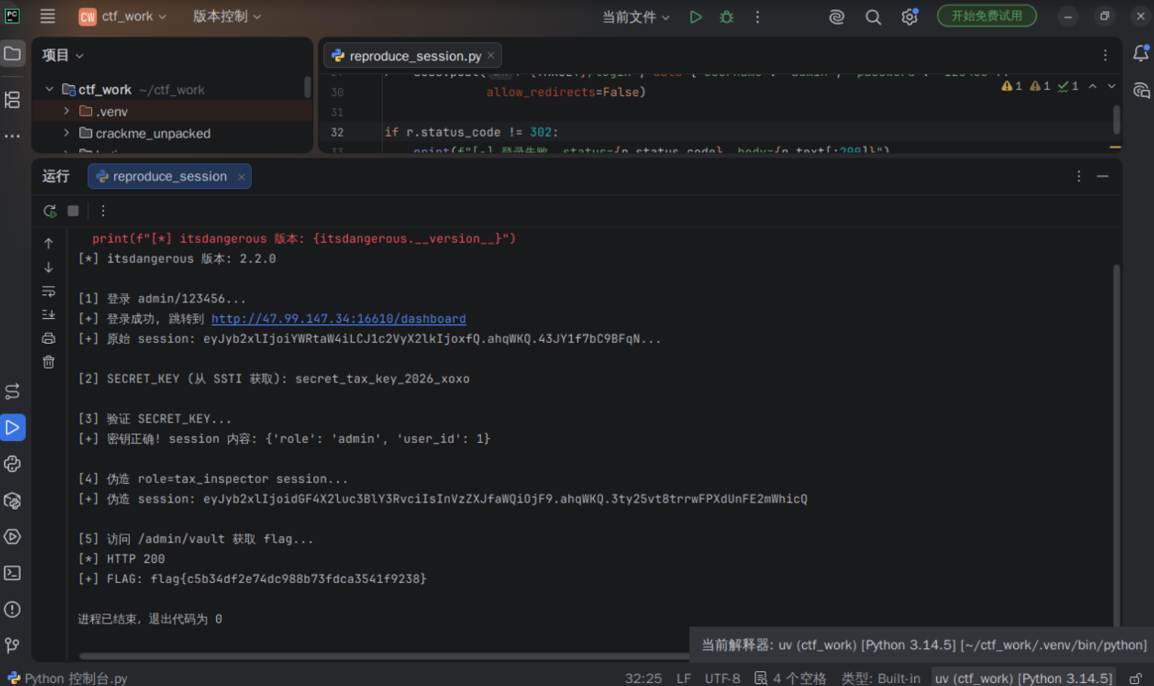Viewport: 1154px width, 686px height.
Task: Open the main hamburger menu
Action: (x=47, y=16)
